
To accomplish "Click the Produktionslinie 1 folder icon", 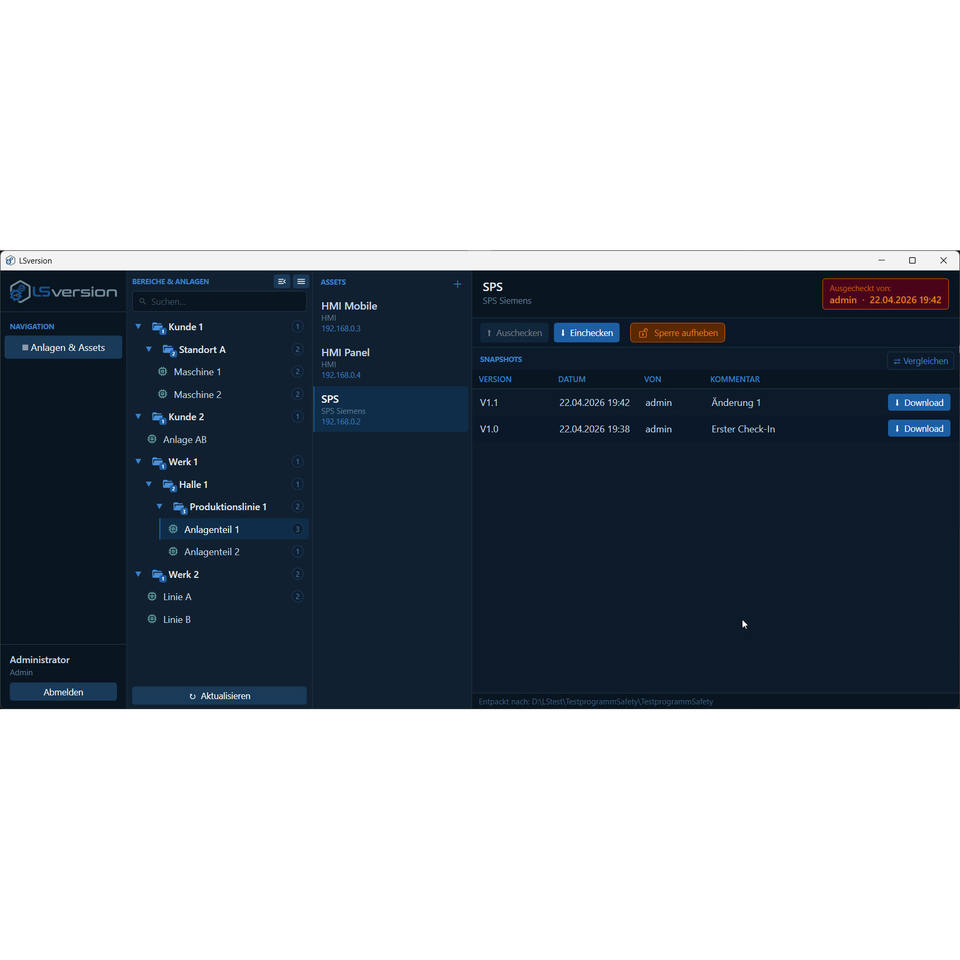I will (179, 507).
